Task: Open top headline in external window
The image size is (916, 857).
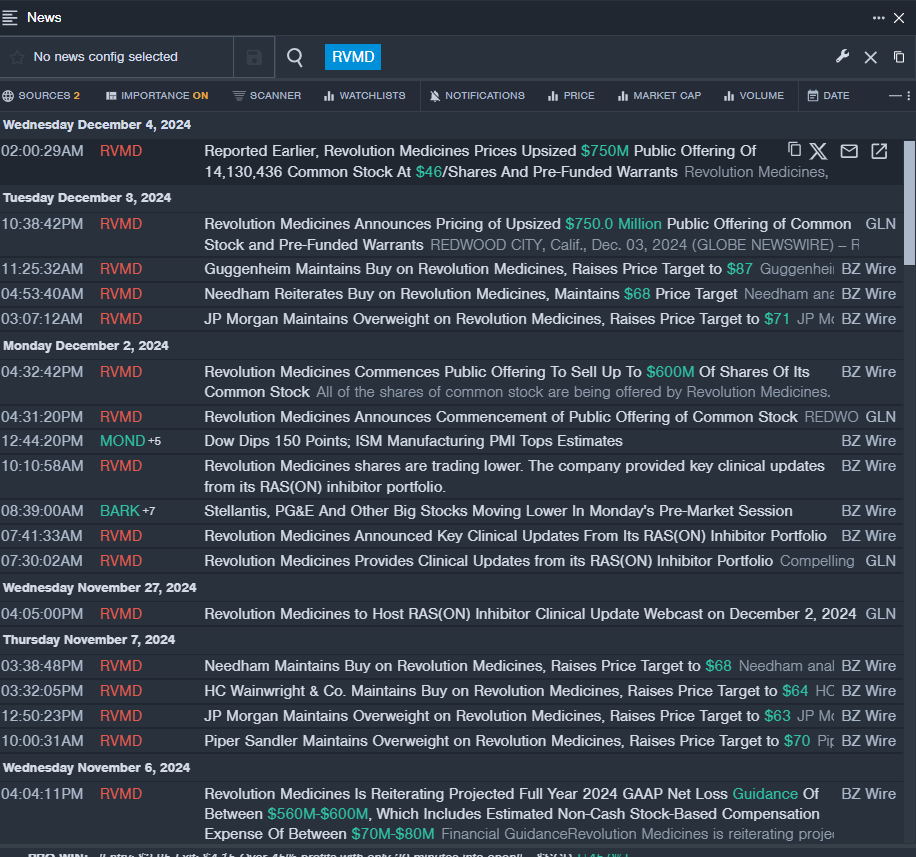Action: click(x=879, y=151)
